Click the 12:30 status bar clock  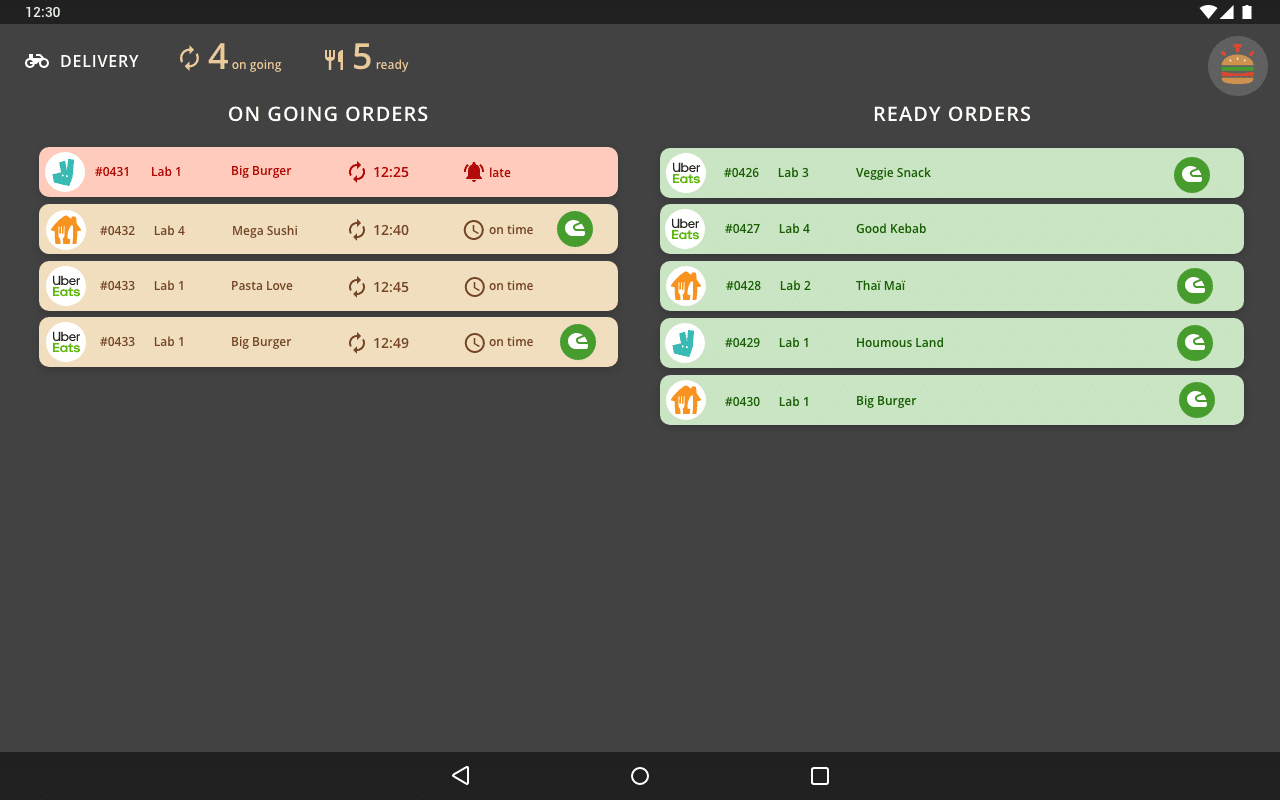coord(43,12)
